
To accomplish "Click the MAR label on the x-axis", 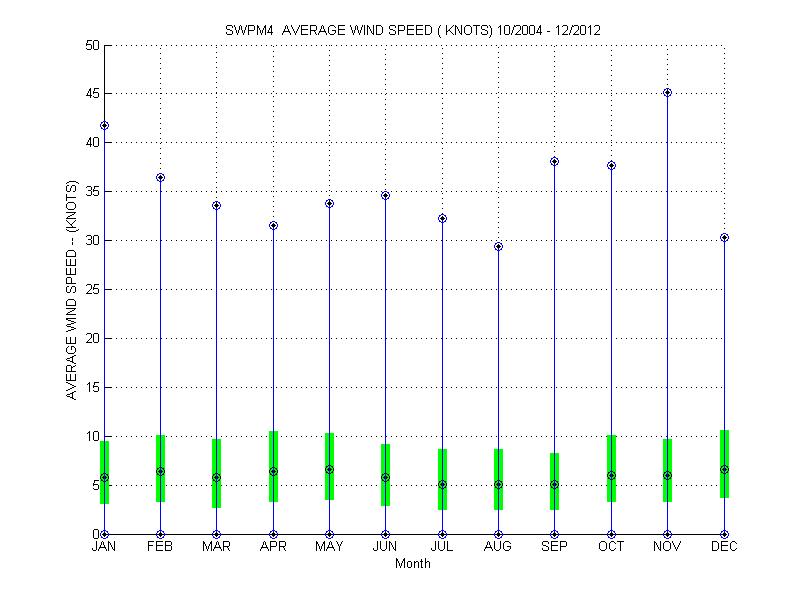I will pos(217,547).
